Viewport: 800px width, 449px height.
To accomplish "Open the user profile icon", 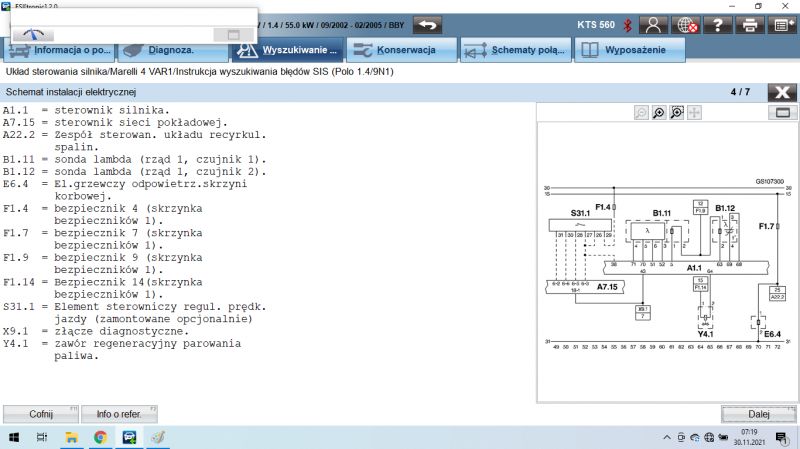I will click(x=653, y=24).
